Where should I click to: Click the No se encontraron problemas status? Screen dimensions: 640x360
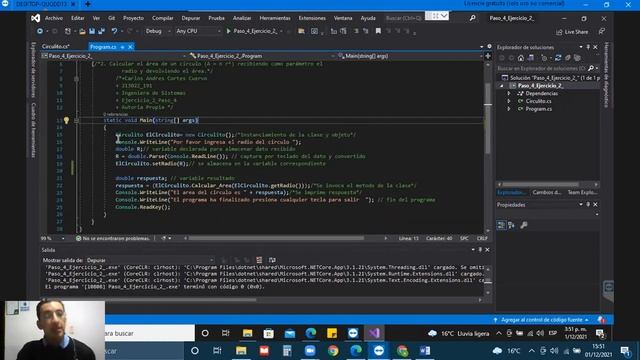(x=112, y=238)
